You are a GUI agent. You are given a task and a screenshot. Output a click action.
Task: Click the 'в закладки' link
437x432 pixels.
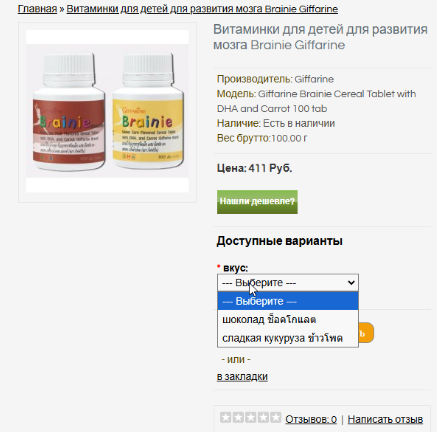(242, 377)
